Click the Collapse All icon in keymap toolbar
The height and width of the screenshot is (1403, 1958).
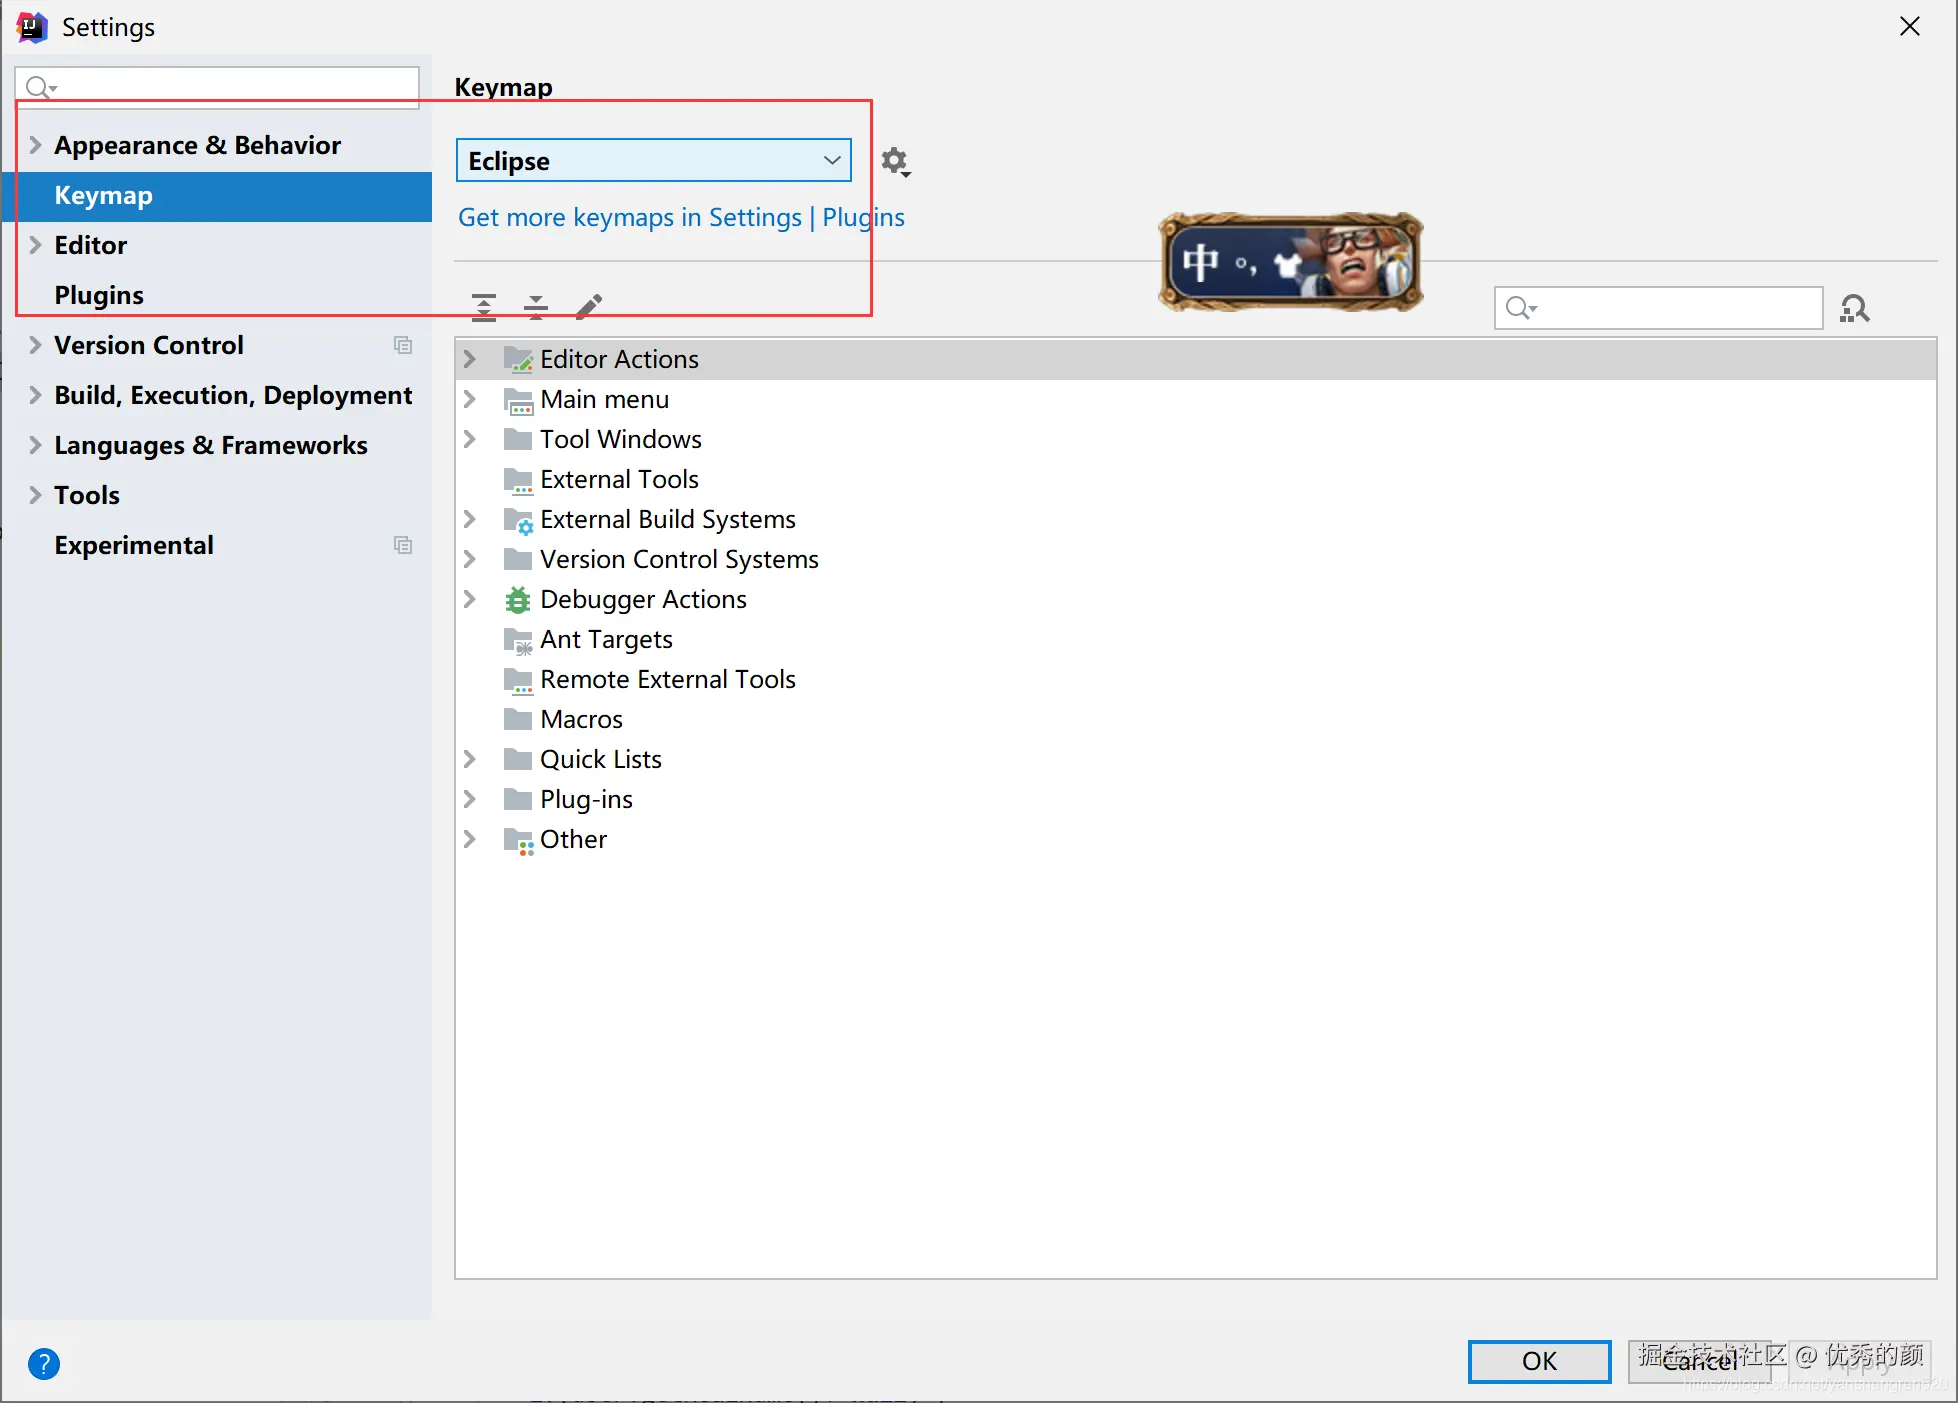click(x=536, y=307)
